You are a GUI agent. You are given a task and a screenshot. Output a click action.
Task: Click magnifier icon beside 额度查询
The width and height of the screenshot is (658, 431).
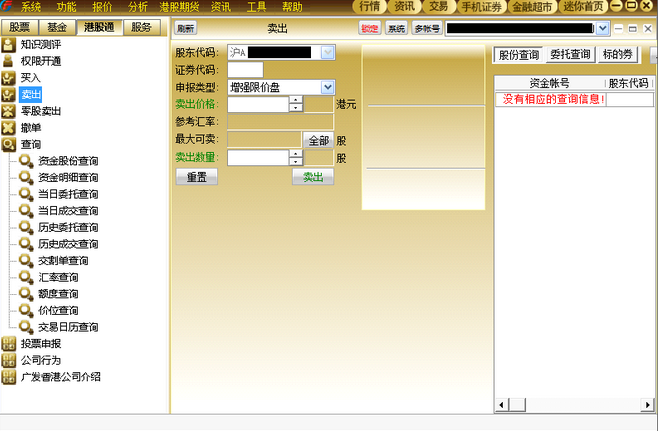point(26,294)
